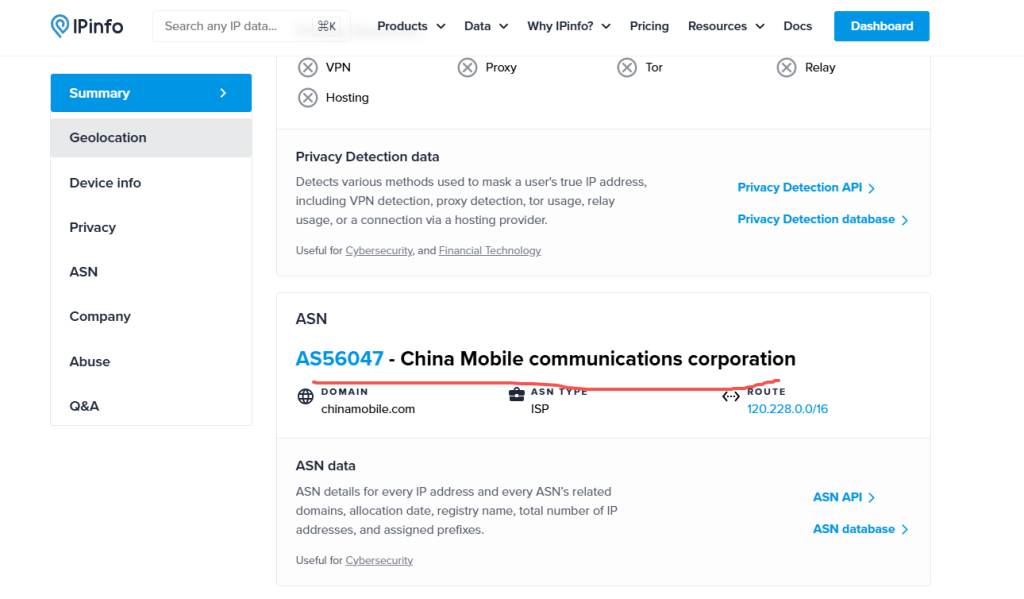Image resolution: width=1024 pixels, height=599 pixels.
Task: Click the X icon next to Proxy
Action: 467,67
